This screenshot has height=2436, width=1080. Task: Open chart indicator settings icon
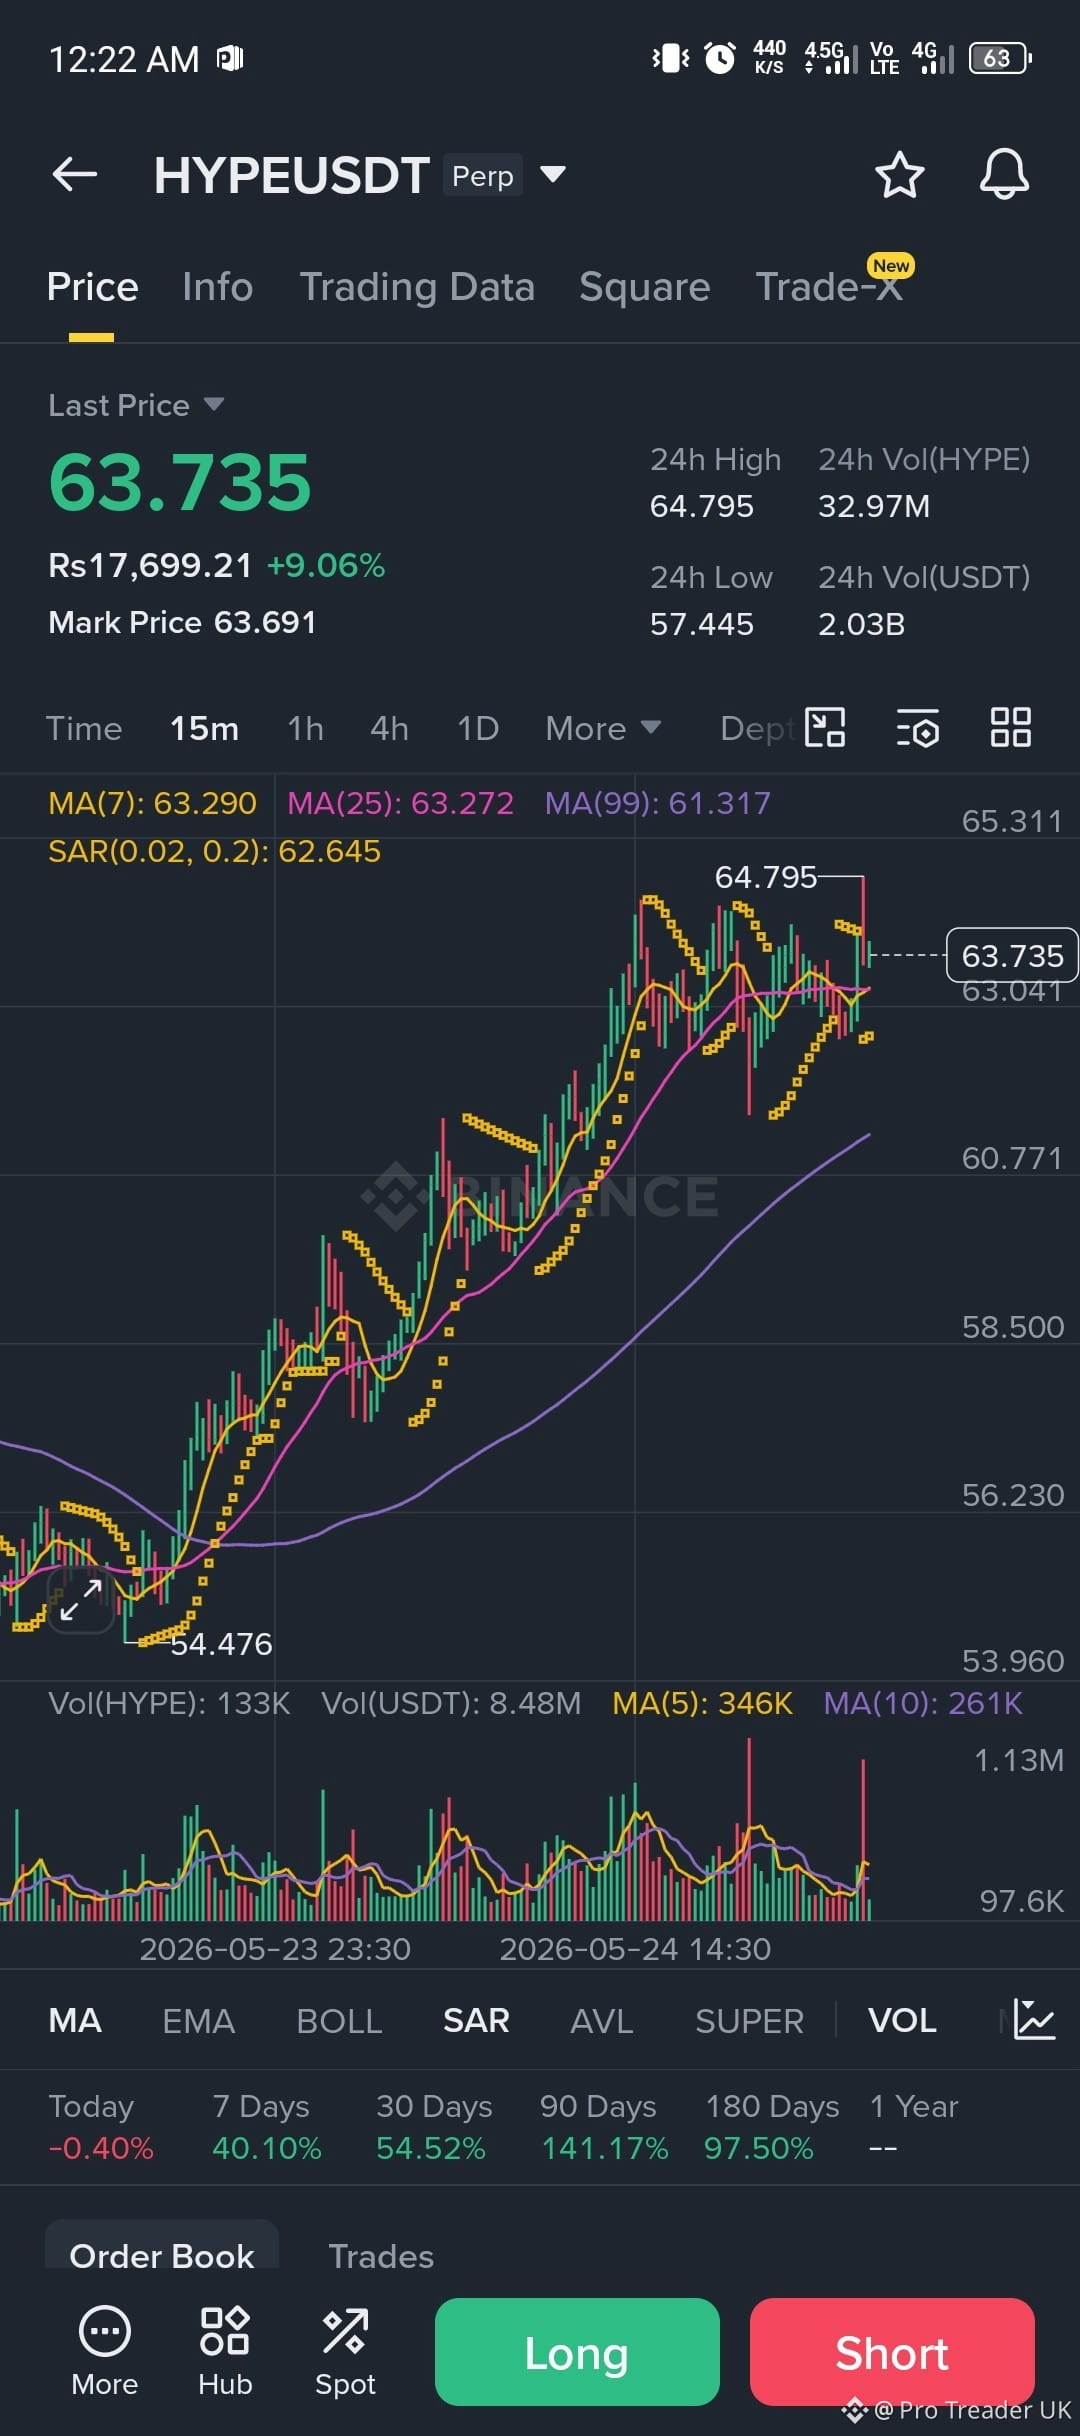(918, 728)
